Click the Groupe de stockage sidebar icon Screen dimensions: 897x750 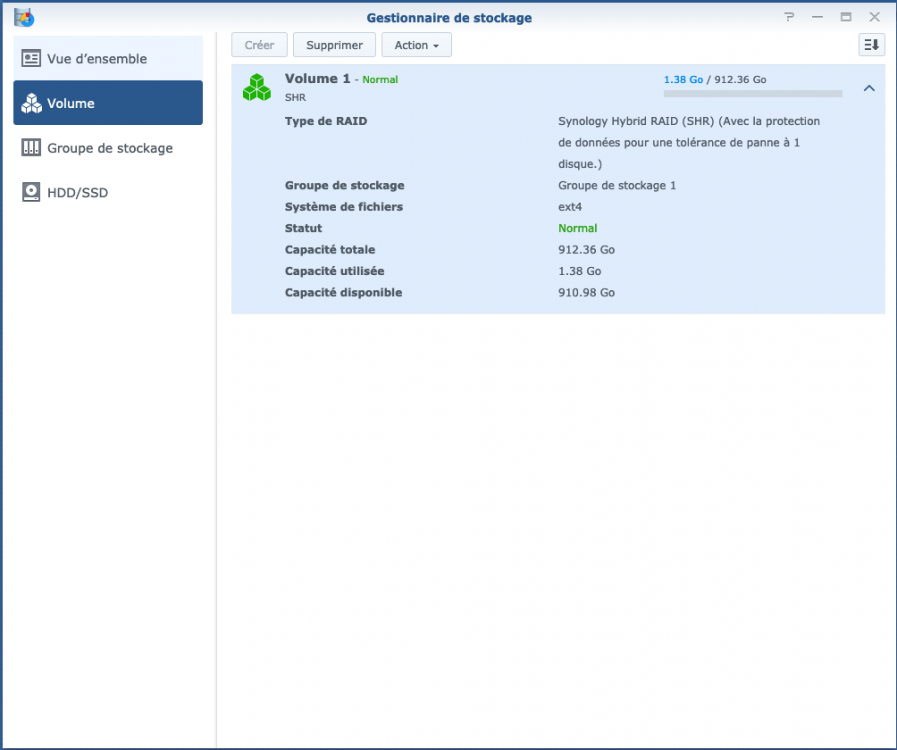pyautogui.click(x=31, y=148)
